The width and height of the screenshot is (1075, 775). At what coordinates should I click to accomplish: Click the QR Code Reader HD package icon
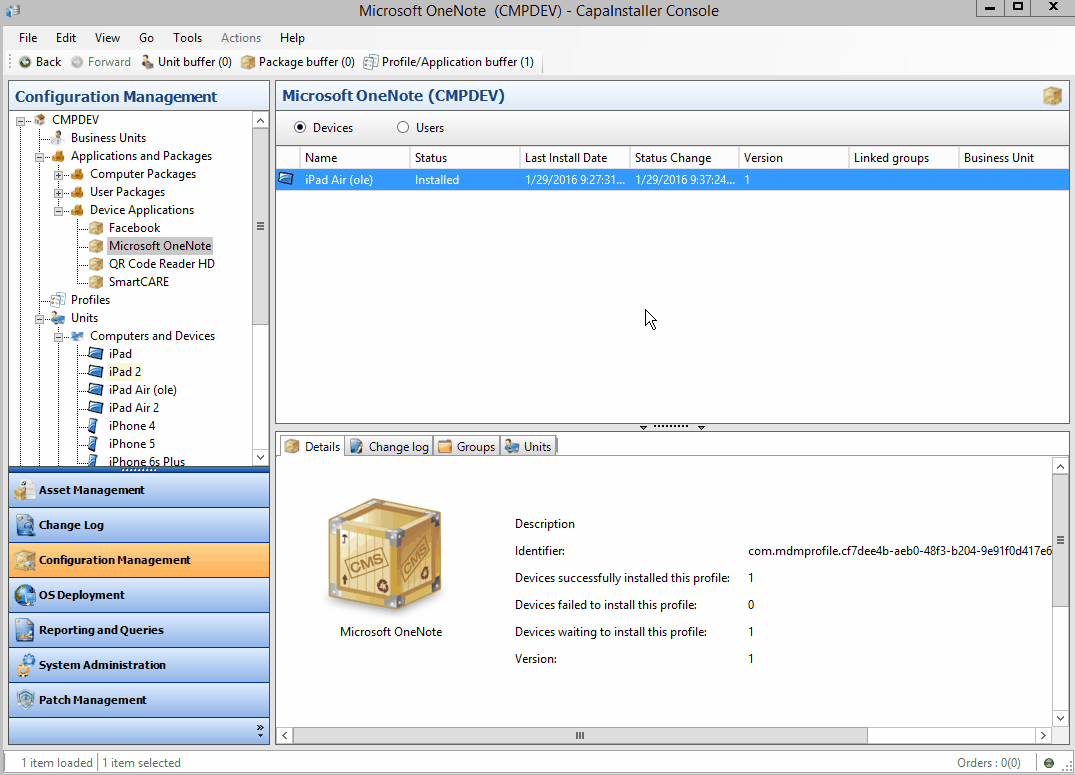coord(97,263)
